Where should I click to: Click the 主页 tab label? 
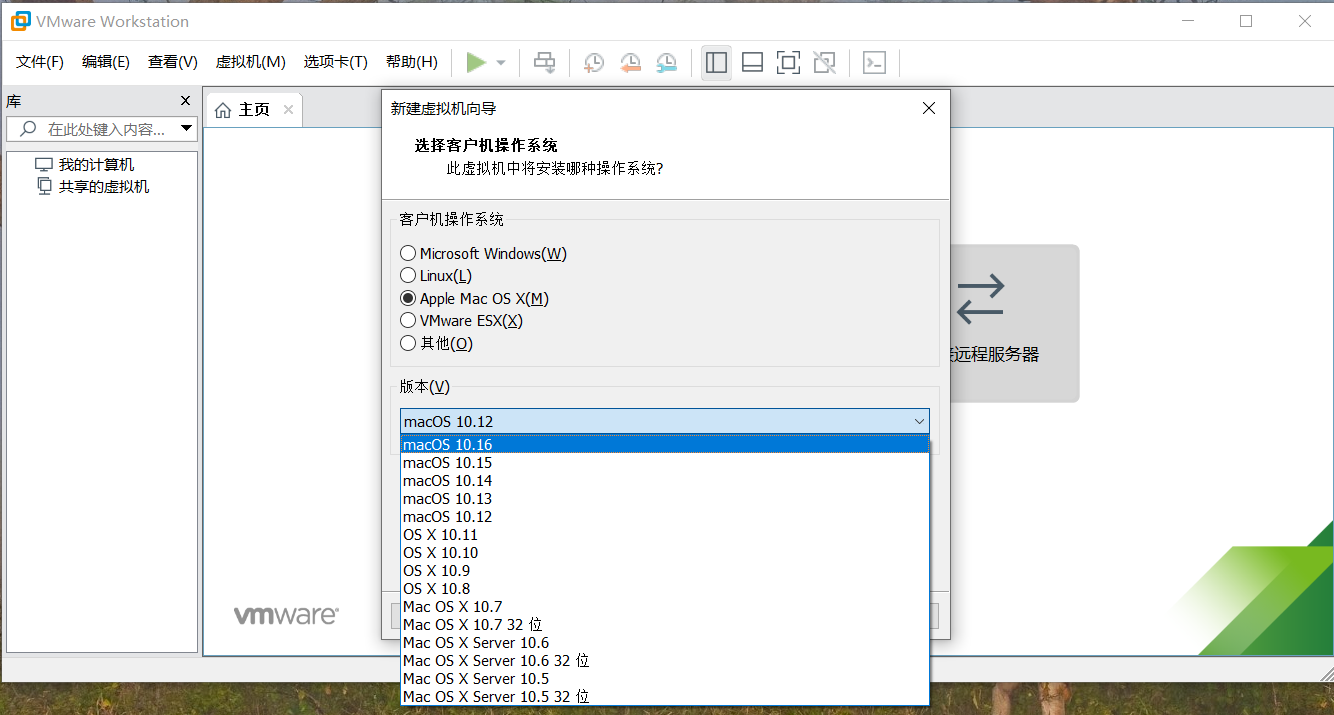254,110
